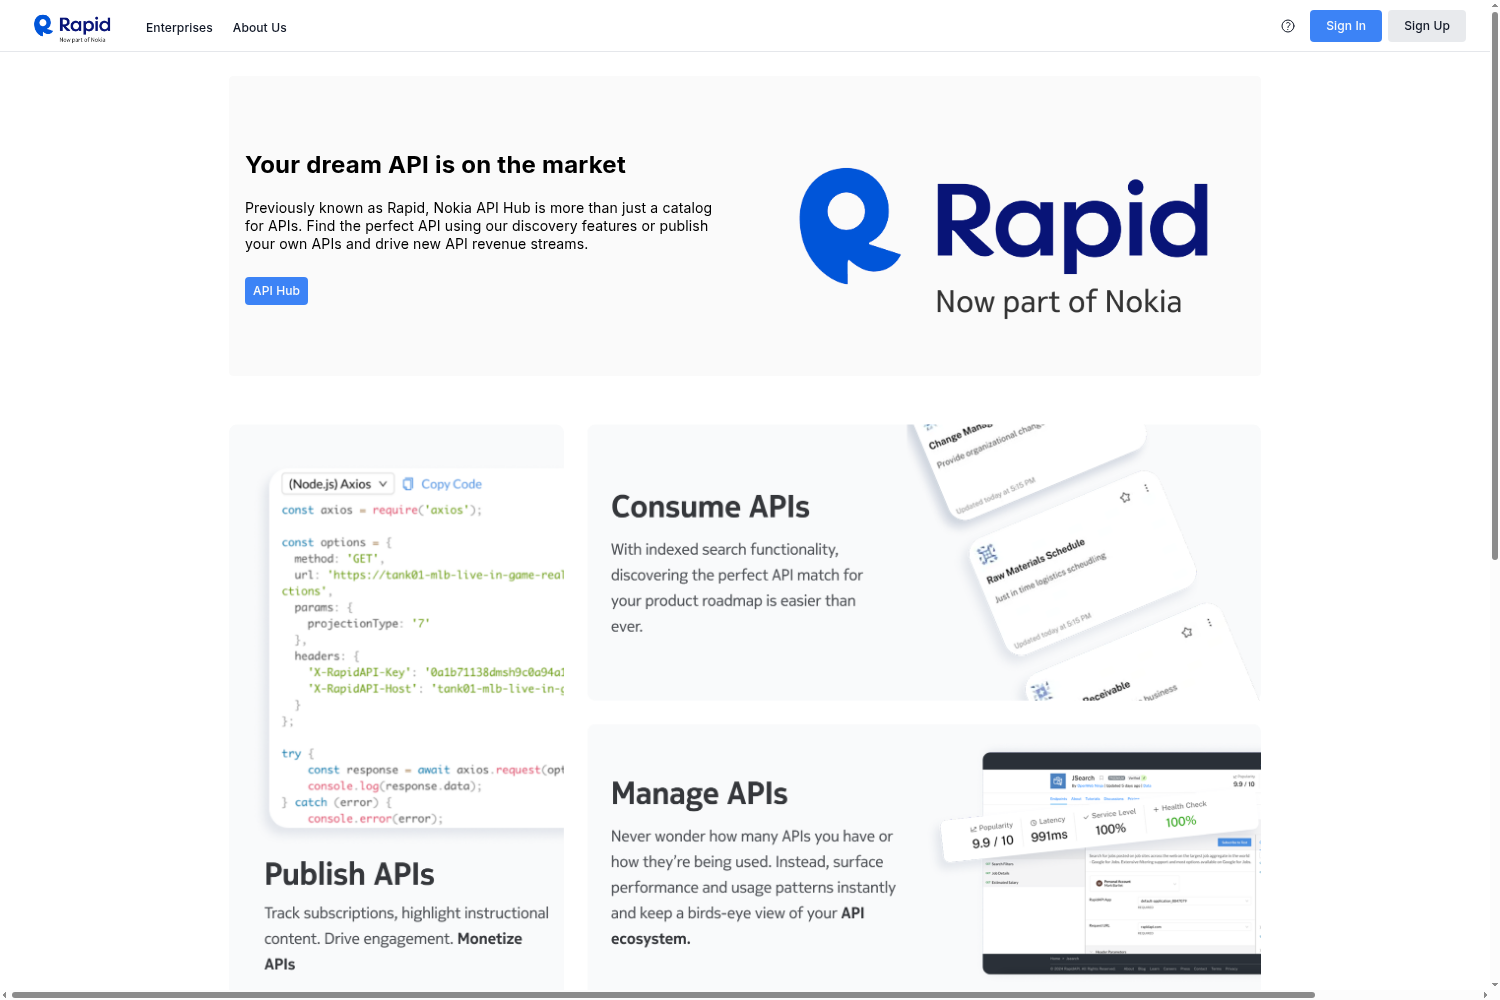This screenshot has height=1000, width=1500.
Task: Click the Latency 991ms metric
Action: point(1049,829)
